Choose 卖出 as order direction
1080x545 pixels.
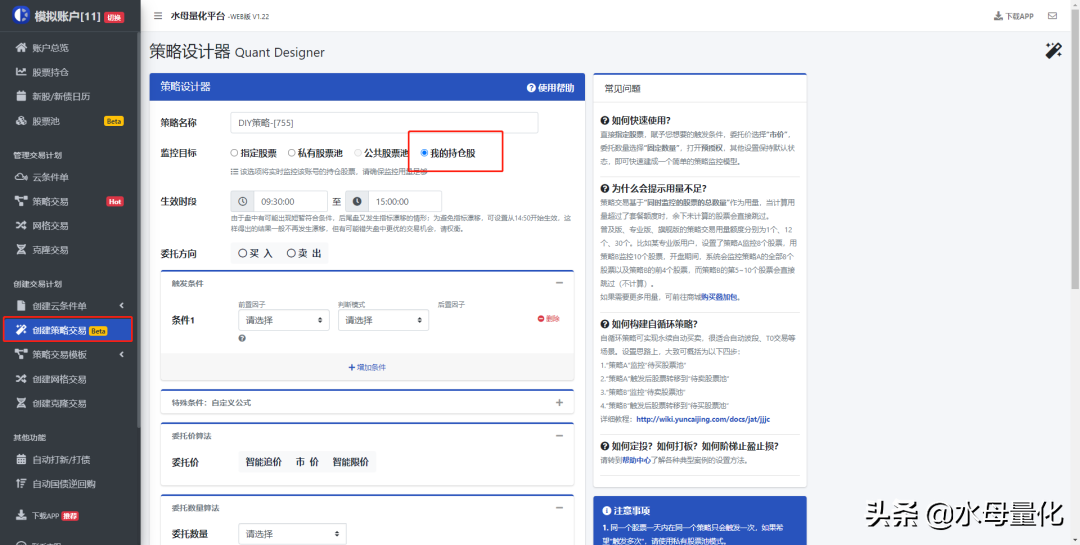point(304,254)
